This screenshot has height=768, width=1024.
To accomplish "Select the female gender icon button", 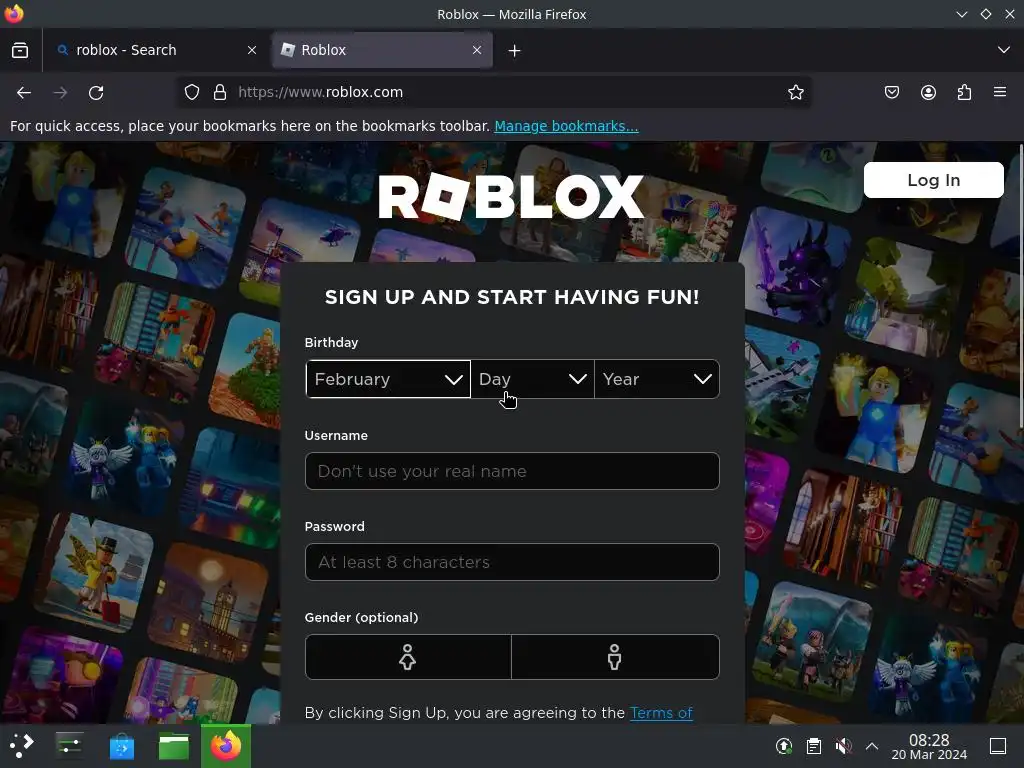I will coord(408,657).
